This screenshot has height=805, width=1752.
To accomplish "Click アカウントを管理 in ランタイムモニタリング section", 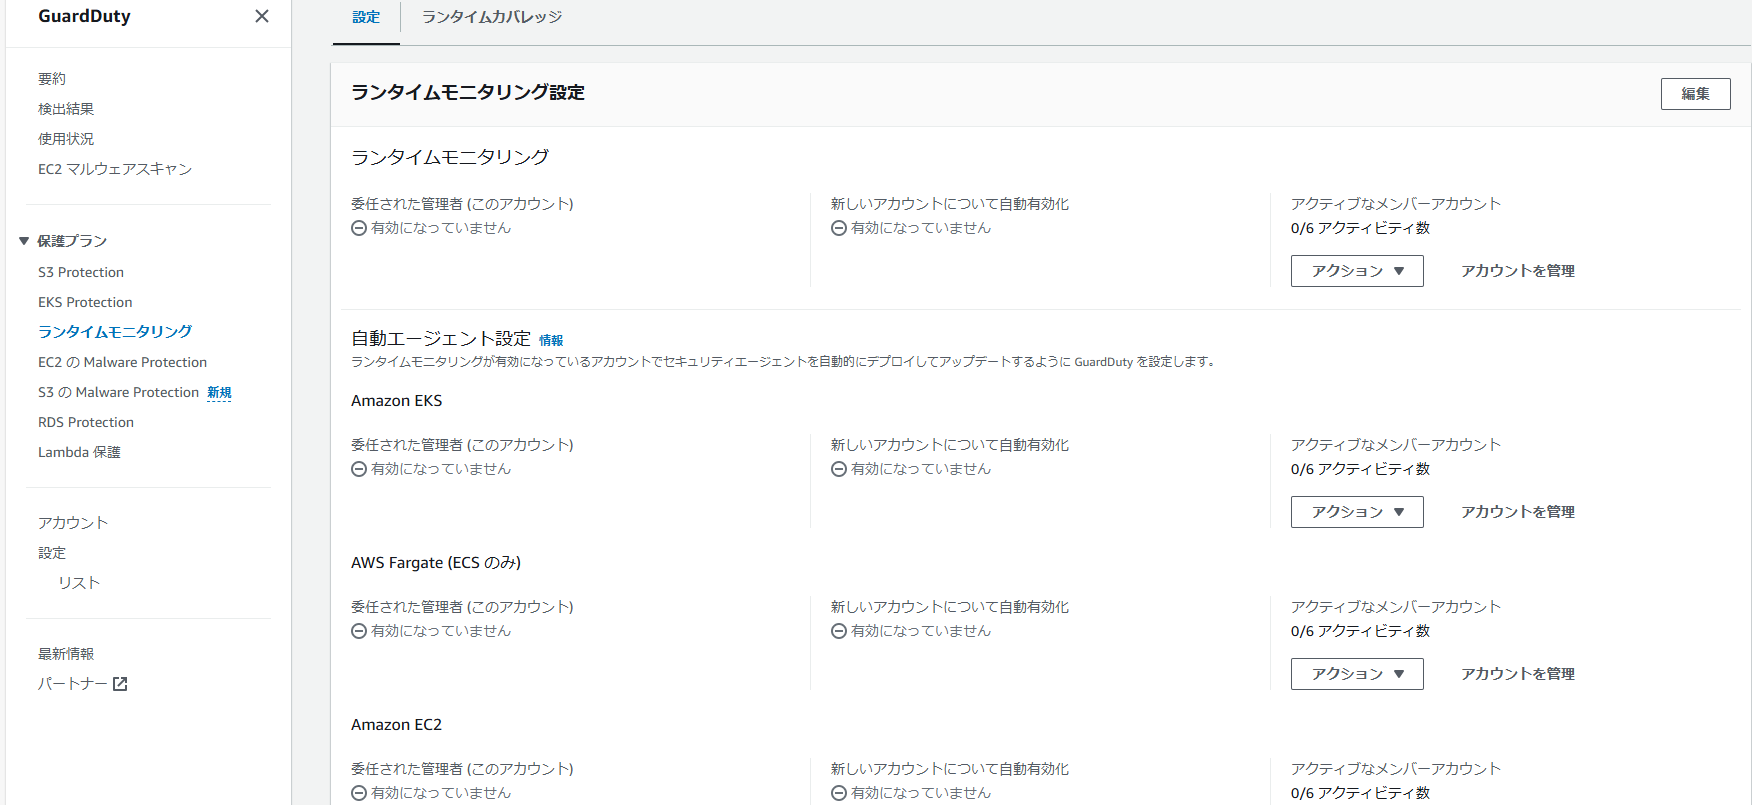I will [1518, 271].
